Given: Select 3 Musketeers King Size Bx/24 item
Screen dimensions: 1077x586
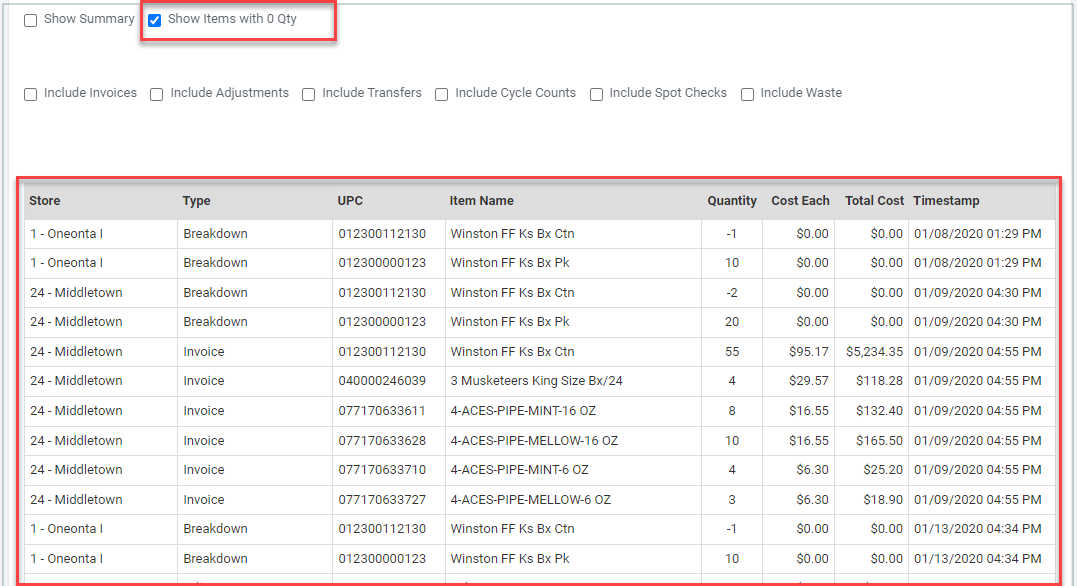Looking at the screenshot, I should point(536,381).
